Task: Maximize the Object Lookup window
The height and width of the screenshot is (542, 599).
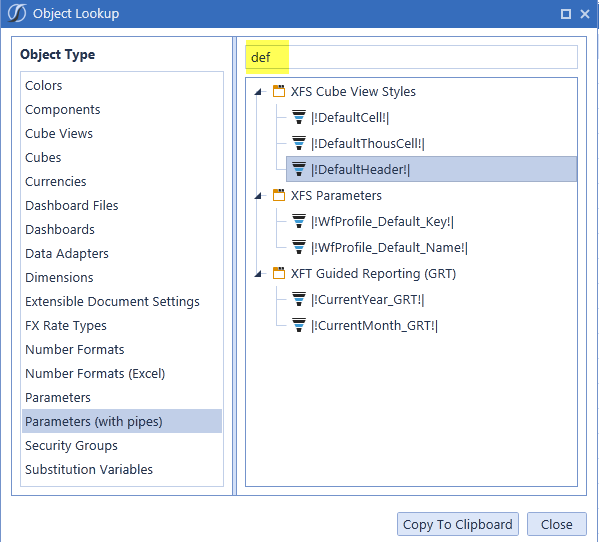Action: tap(566, 14)
